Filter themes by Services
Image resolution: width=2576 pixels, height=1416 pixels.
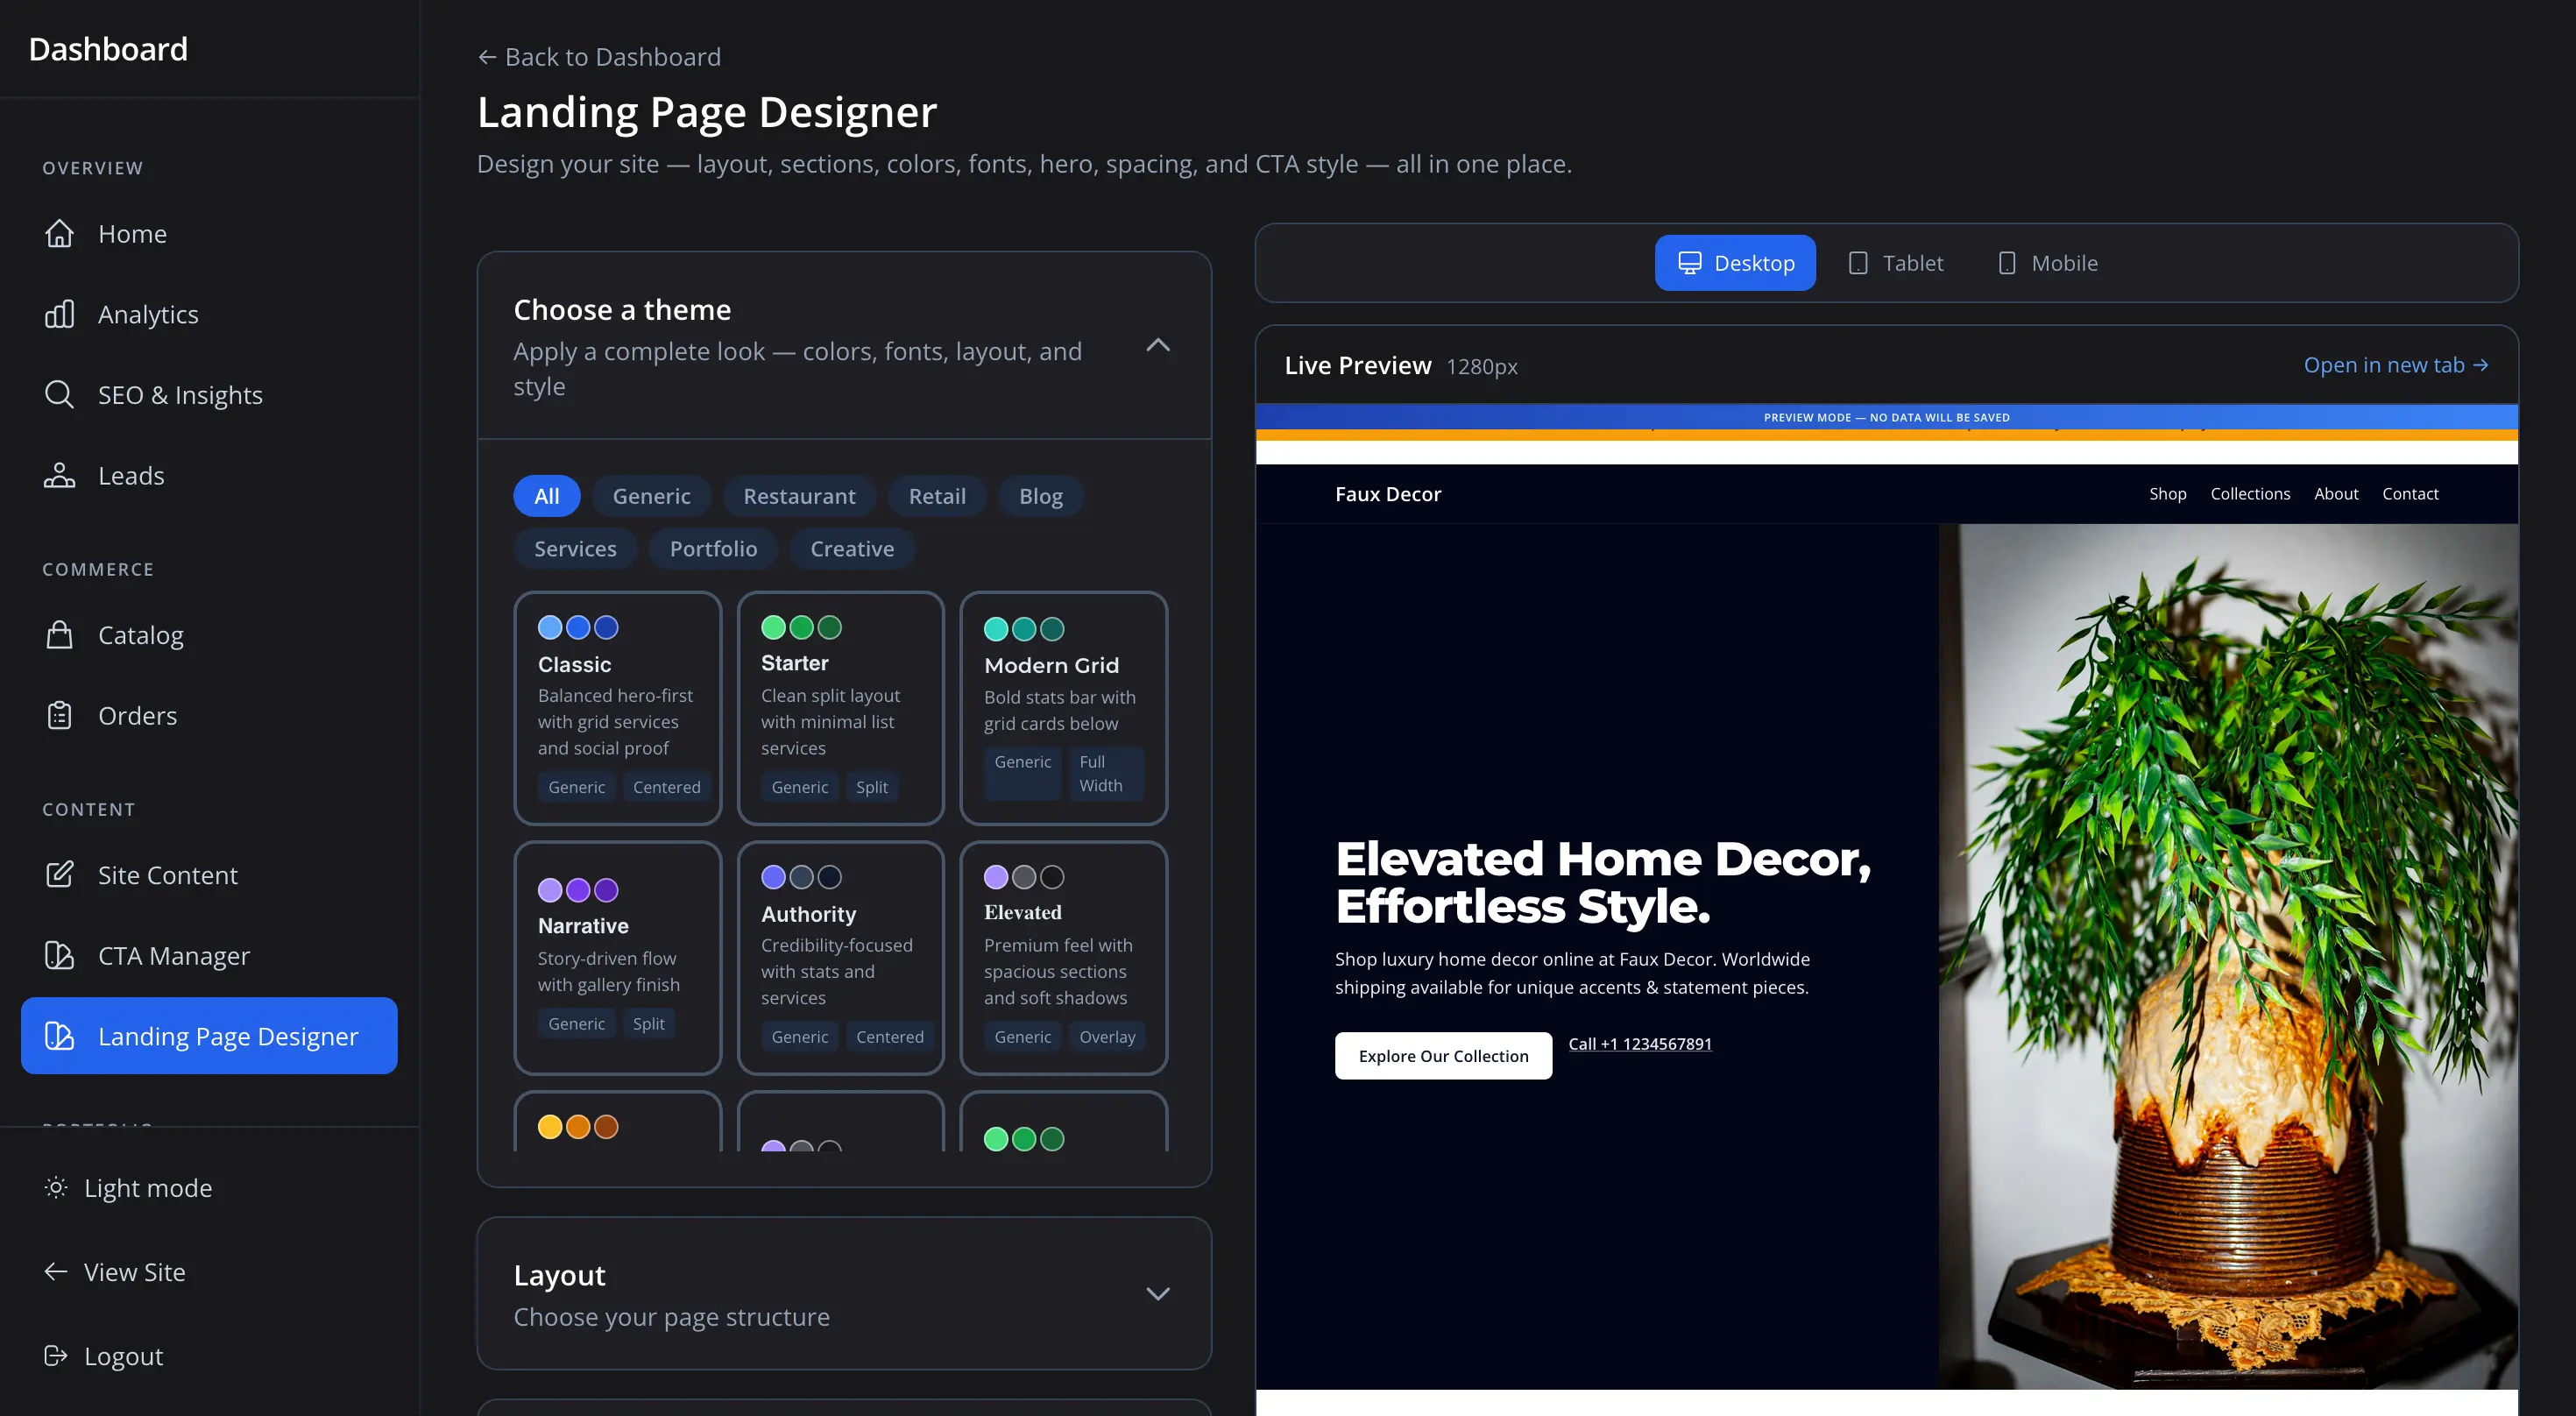(x=575, y=548)
